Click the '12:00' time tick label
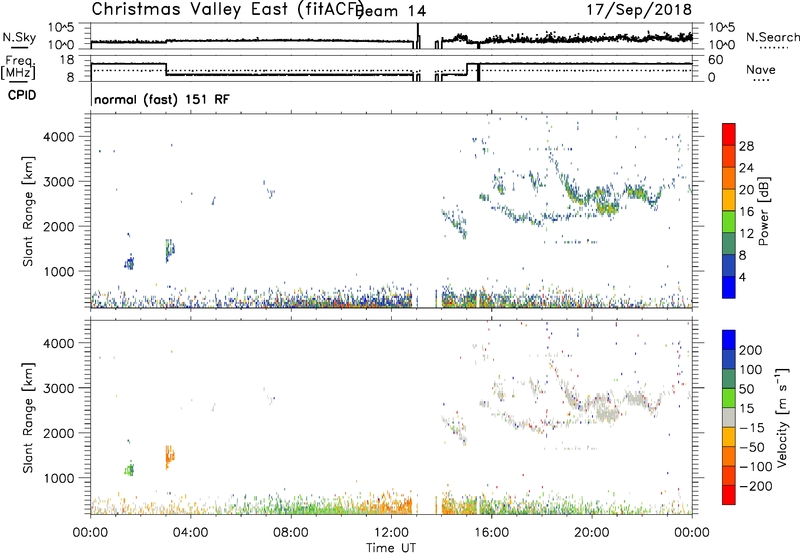Screen dimensions: 800x554 tap(391, 533)
